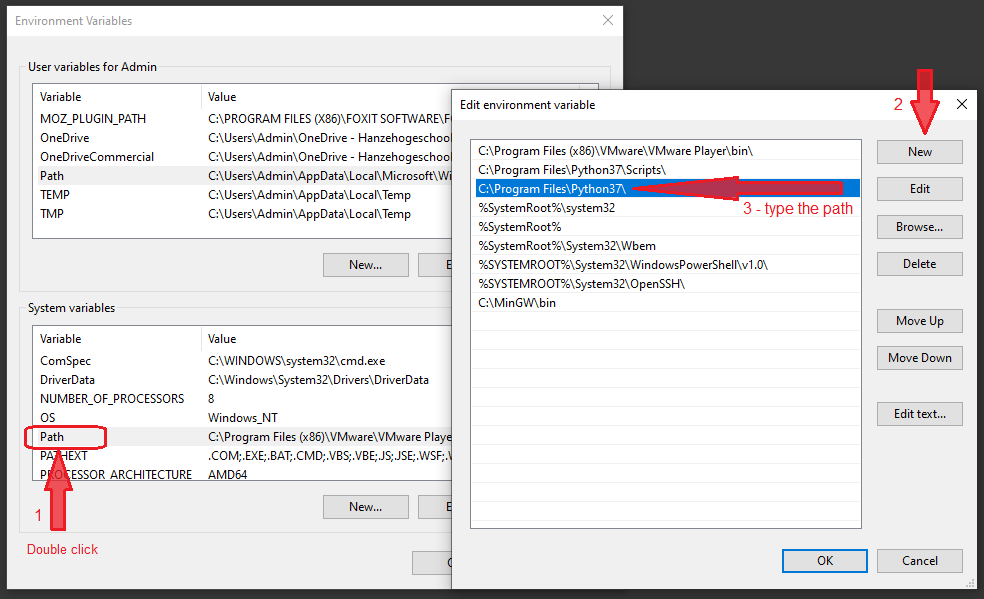Click New... under System variables

click(365, 507)
